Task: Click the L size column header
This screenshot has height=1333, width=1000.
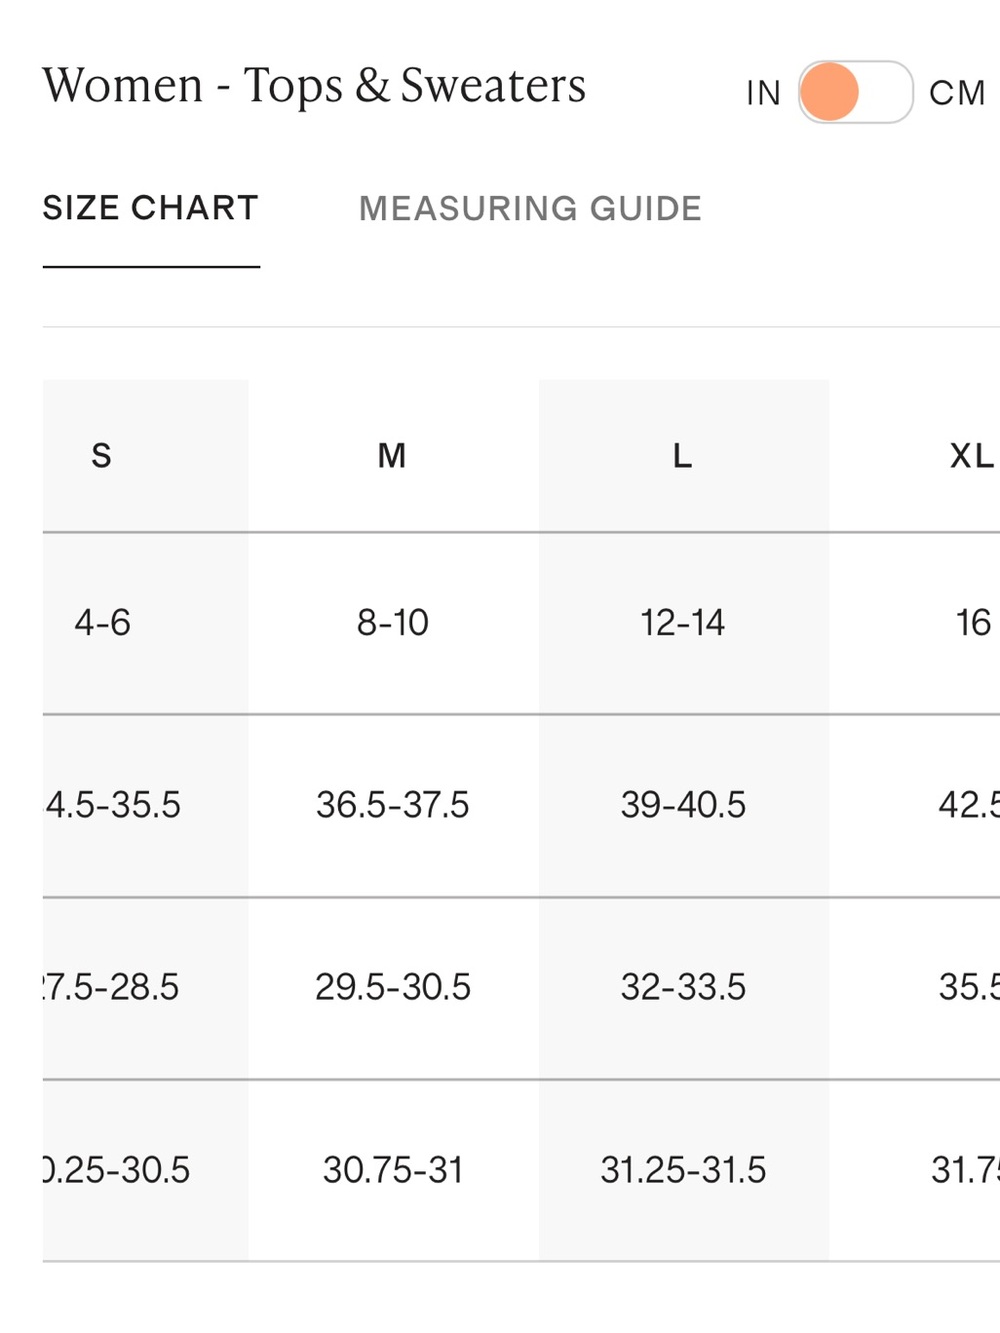Action: point(683,456)
